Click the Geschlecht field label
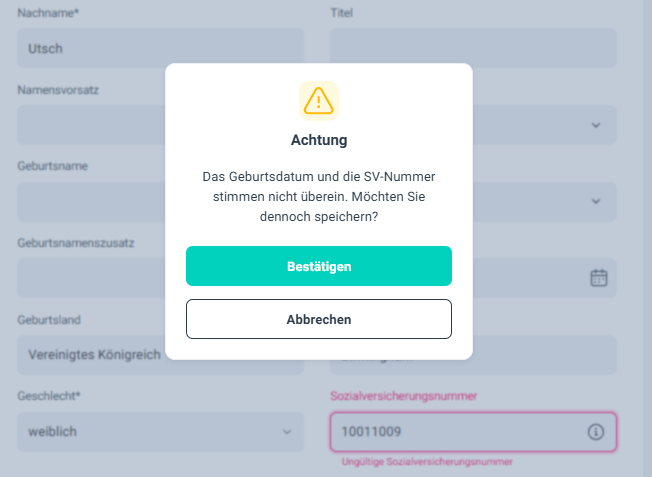The image size is (652, 477). (x=49, y=396)
